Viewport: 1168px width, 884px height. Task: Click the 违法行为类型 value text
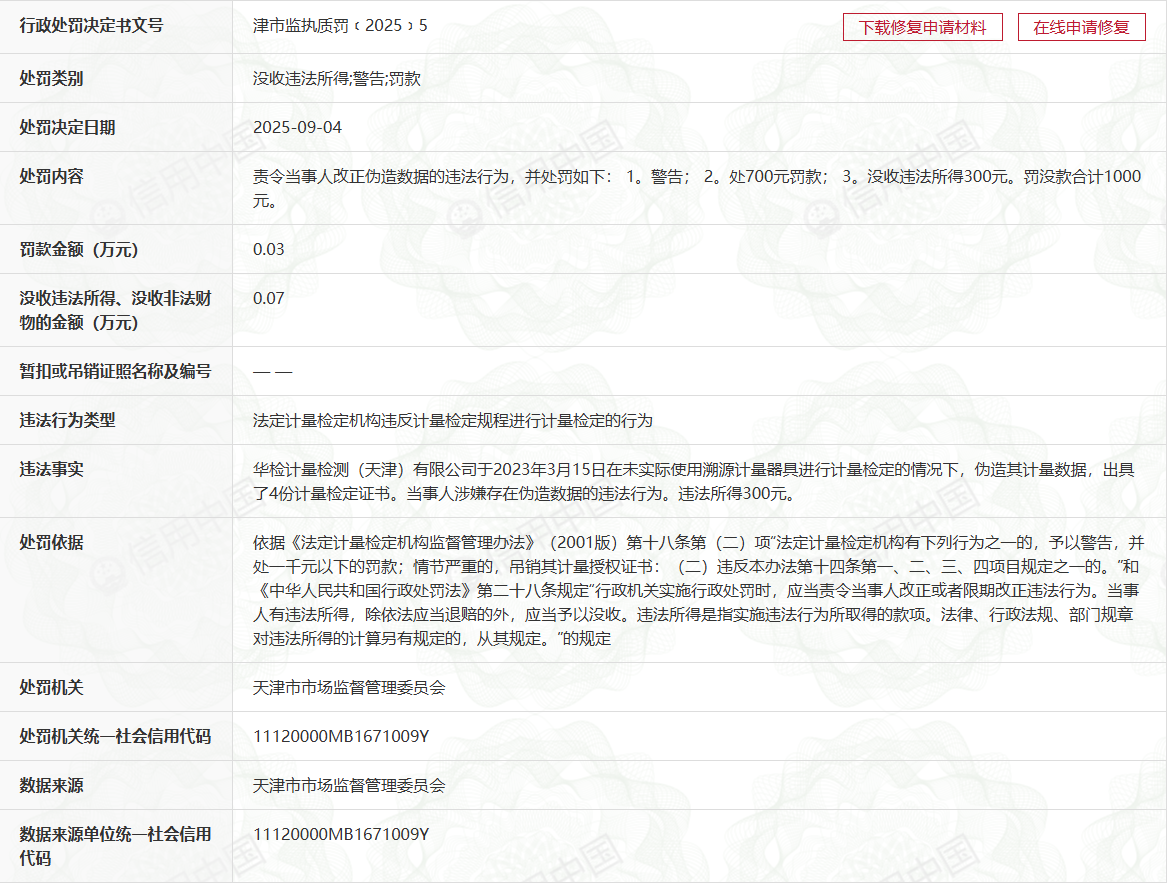tap(453, 421)
